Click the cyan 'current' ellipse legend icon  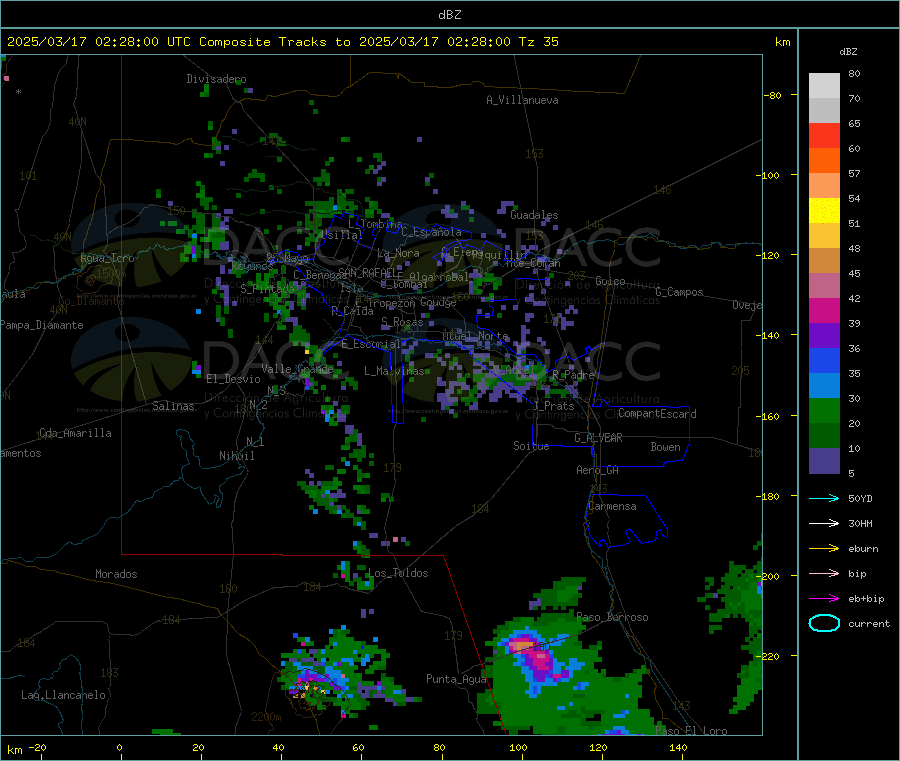[x=824, y=623]
